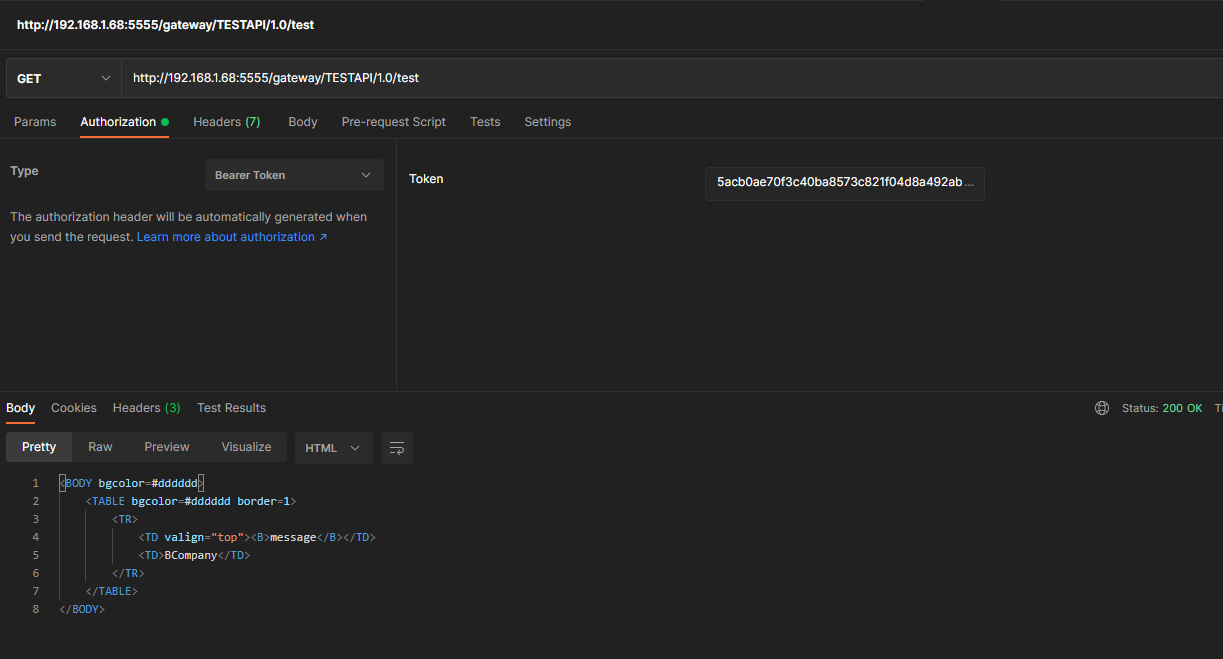This screenshot has width=1223, height=659.
Task: Open the Pre-request Script tab
Action: [x=394, y=122]
